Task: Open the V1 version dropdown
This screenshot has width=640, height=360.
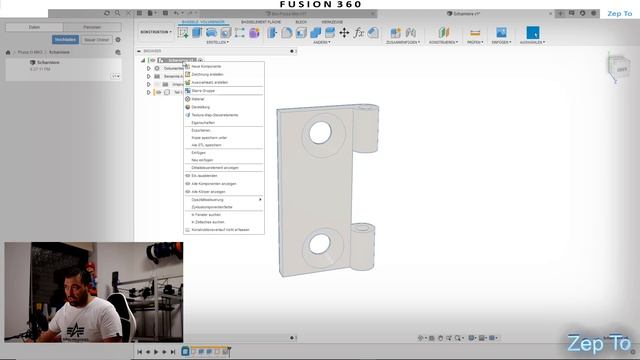Action: click(116, 76)
